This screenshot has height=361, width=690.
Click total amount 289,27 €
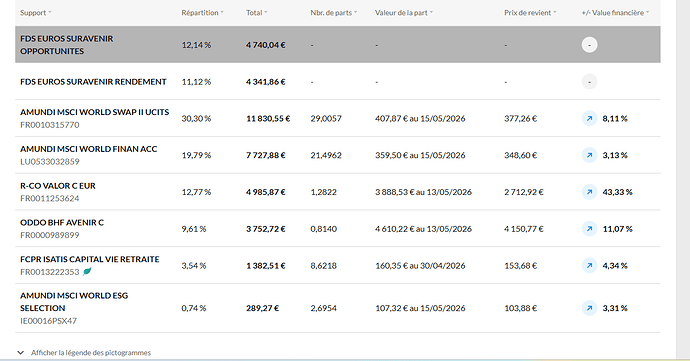point(263,308)
